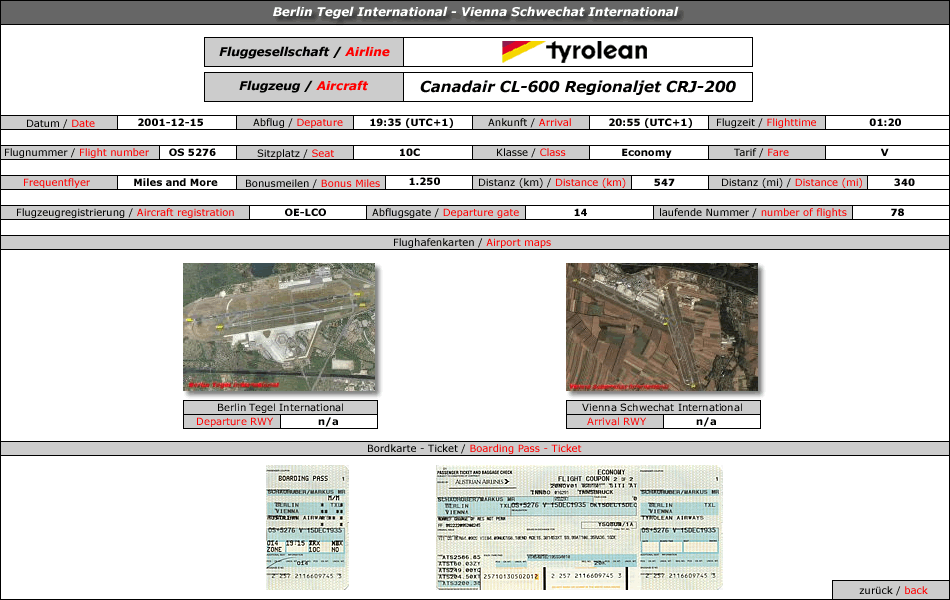Click the Departure RWY label
The image size is (950, 600).
[232, 421]
